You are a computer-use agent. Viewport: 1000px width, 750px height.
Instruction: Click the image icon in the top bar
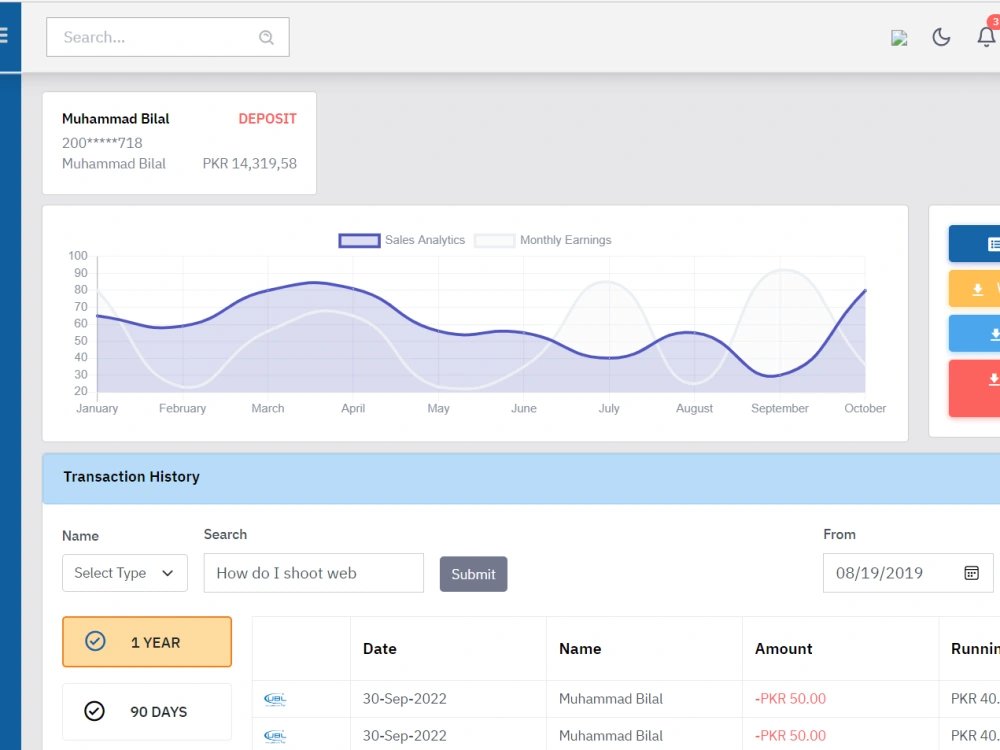[x=899, y=37]
